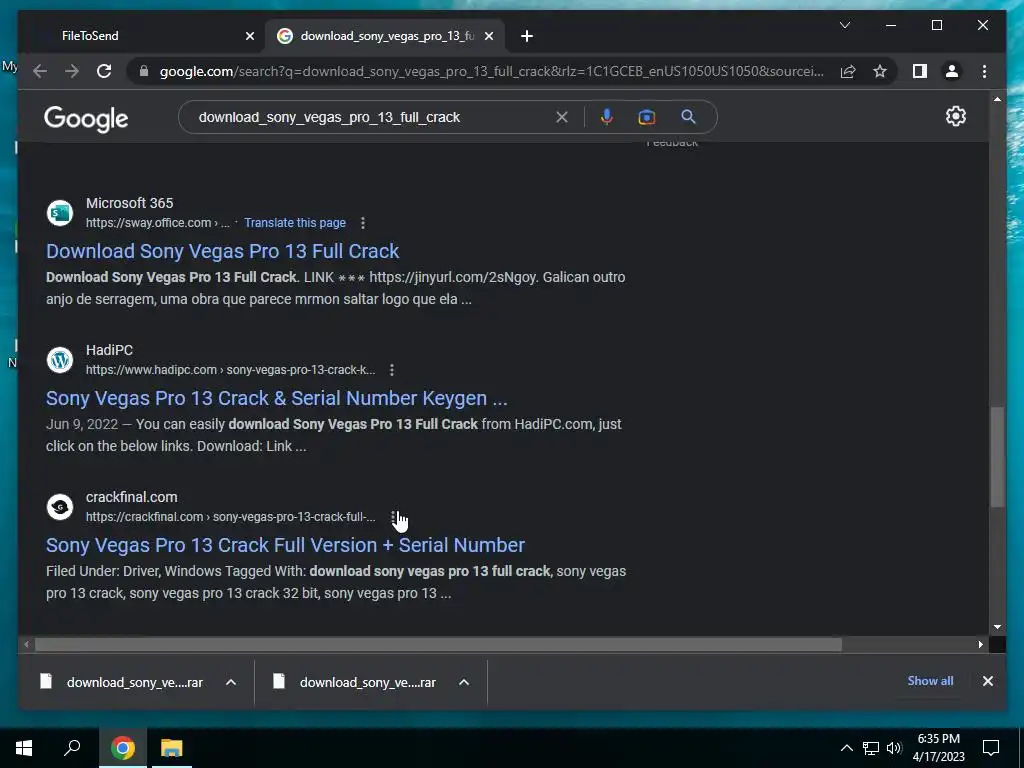
Task: Open Chrome side panel
Action: tap(920, 71)
